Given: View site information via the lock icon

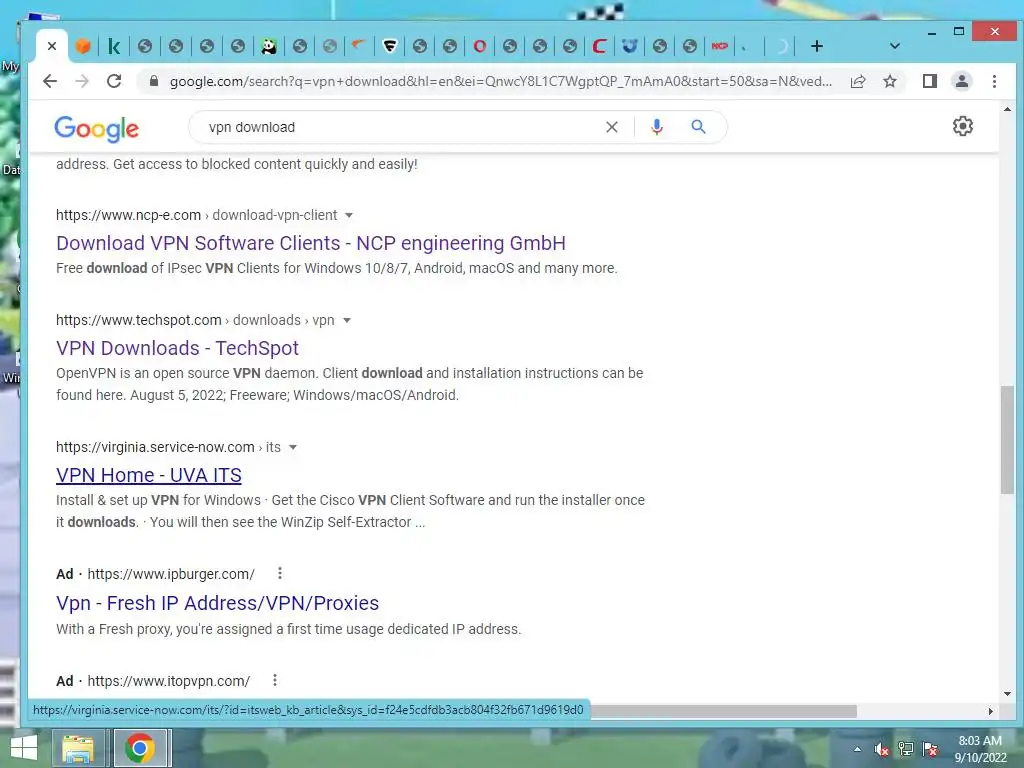Looking at the screenshot, I should 154,81.
